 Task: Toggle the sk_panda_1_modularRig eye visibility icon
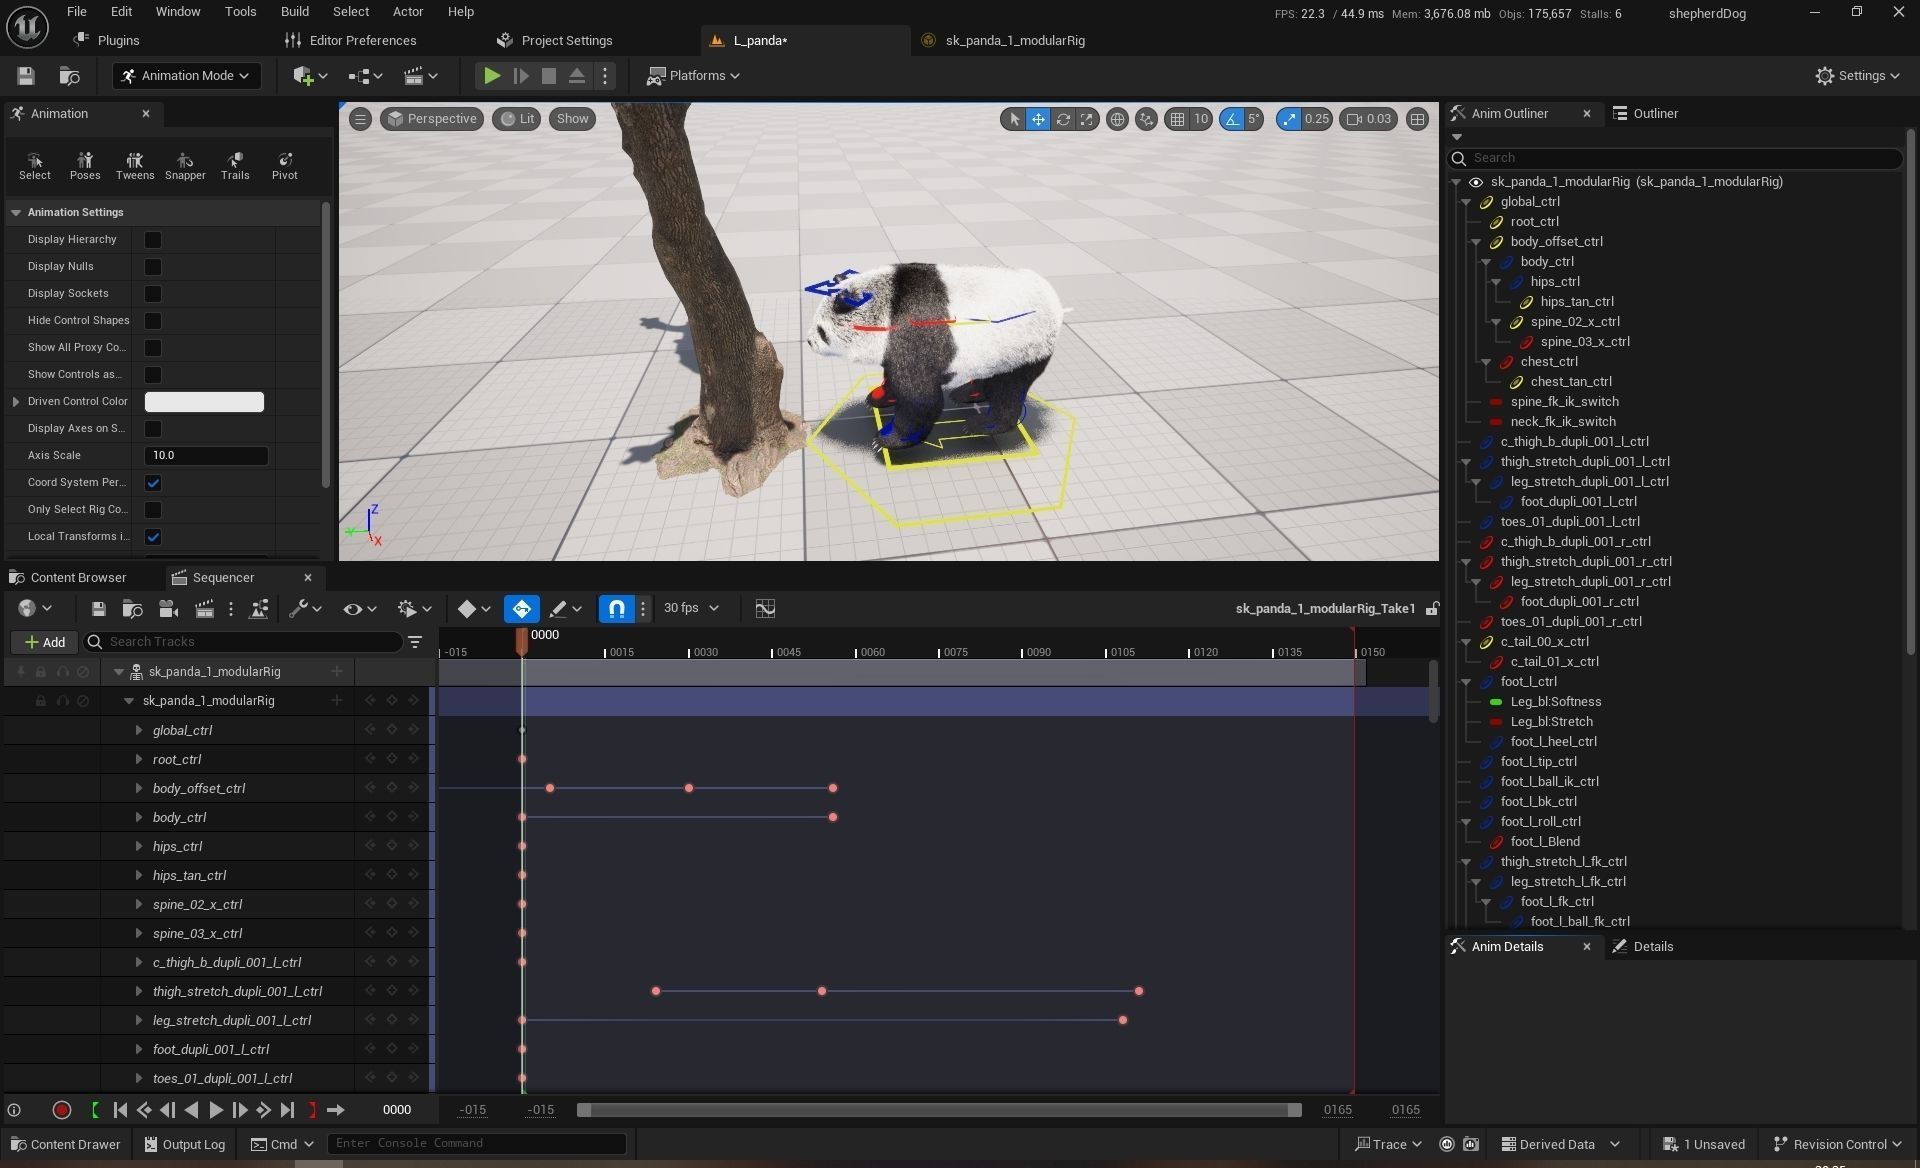click(x=1475, y=182)
